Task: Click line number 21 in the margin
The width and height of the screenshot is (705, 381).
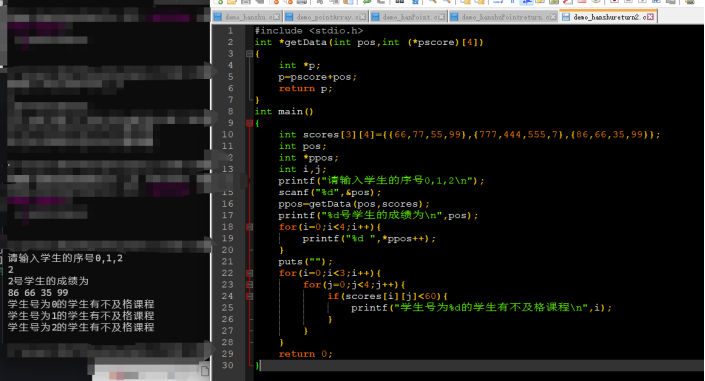Action: click(228, 262)
